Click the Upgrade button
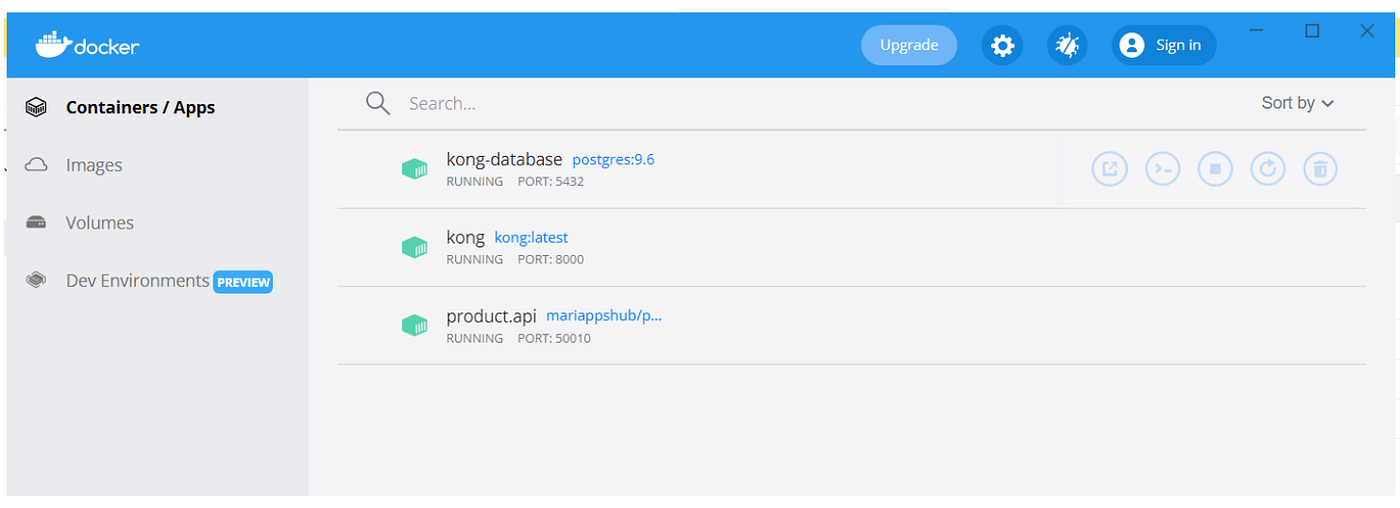The image size is (1400, 508). click(x=908, y=45)
